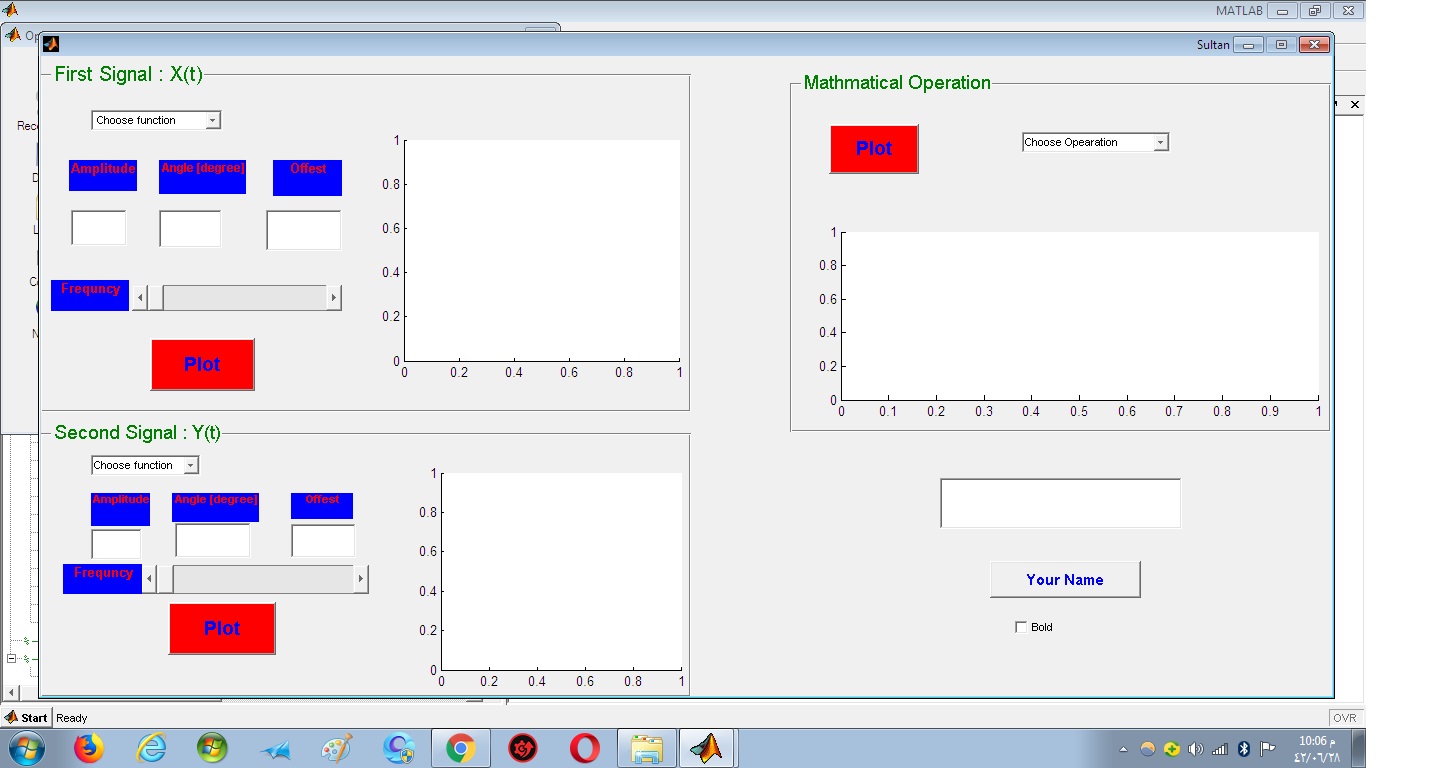Open the Choose Opearation dropdown

point(1095,142)
